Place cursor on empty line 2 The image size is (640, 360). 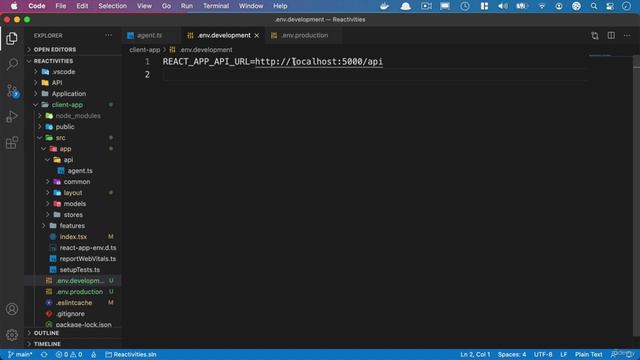coord(375,75)
